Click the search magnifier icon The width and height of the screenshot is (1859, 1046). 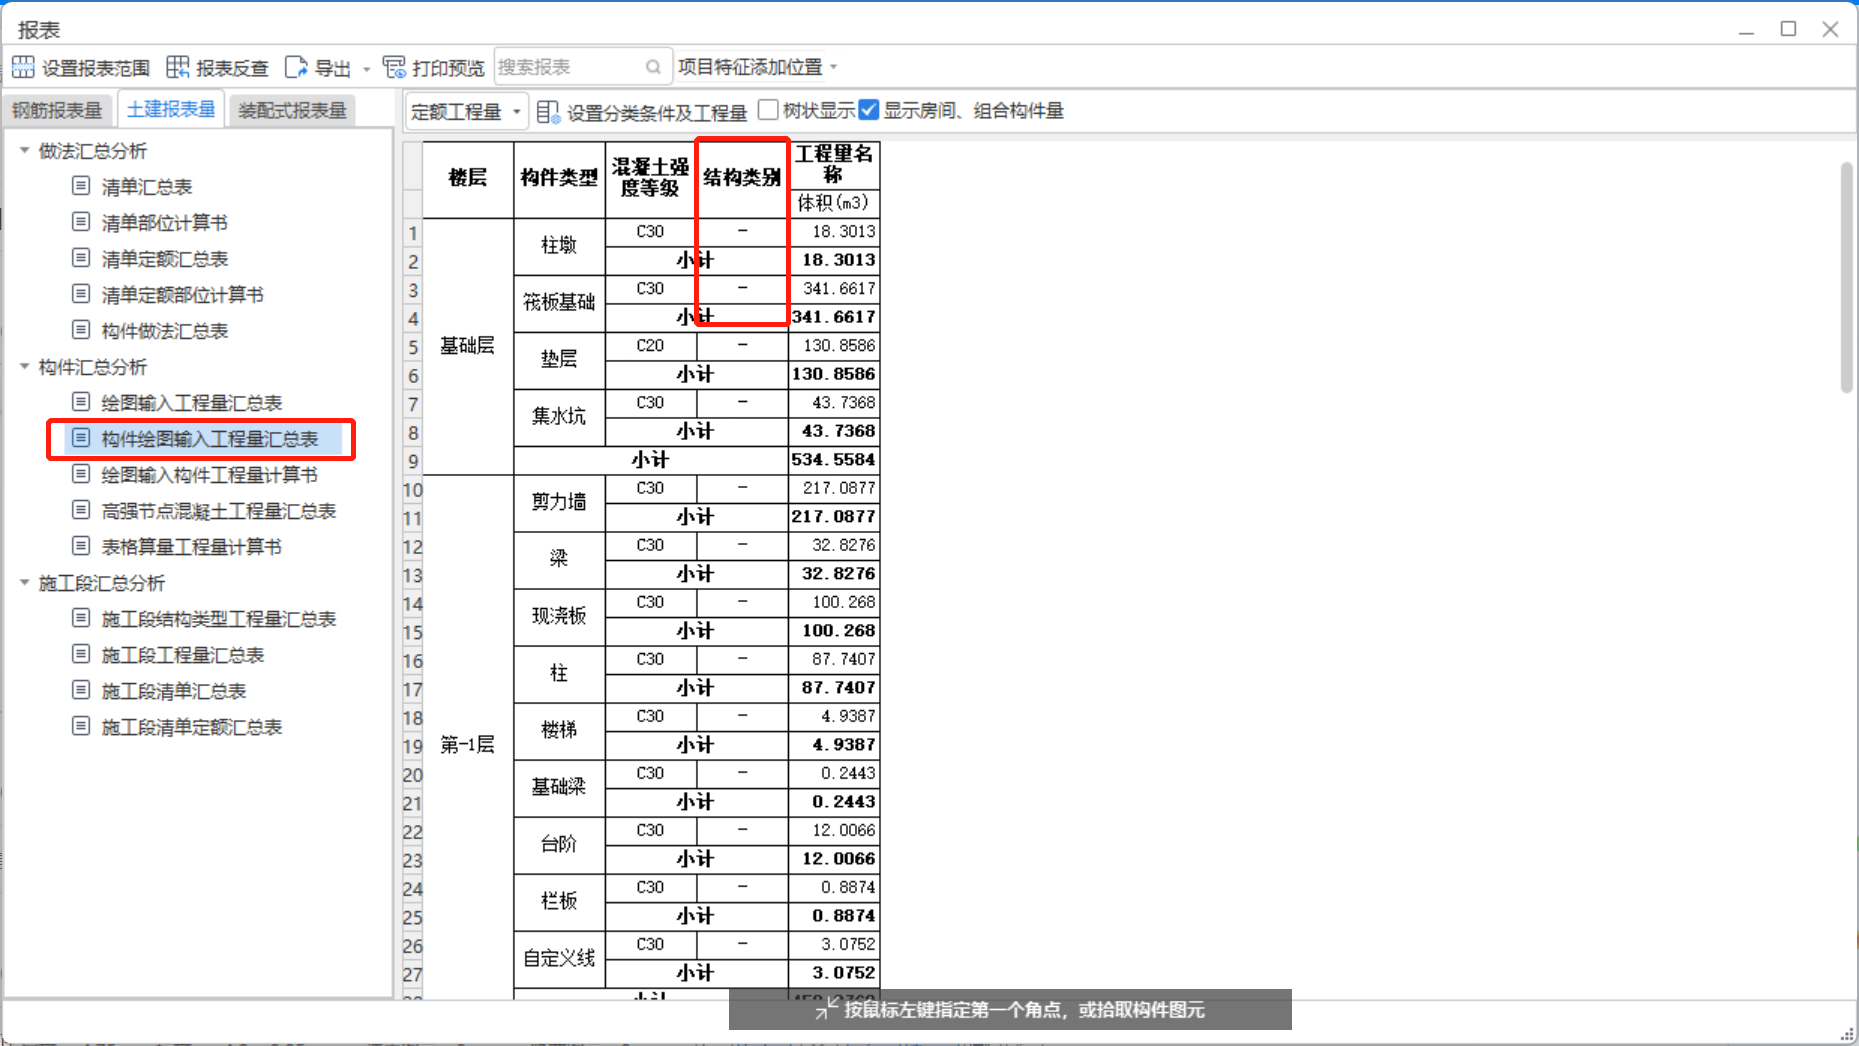(x=653, y=67)
